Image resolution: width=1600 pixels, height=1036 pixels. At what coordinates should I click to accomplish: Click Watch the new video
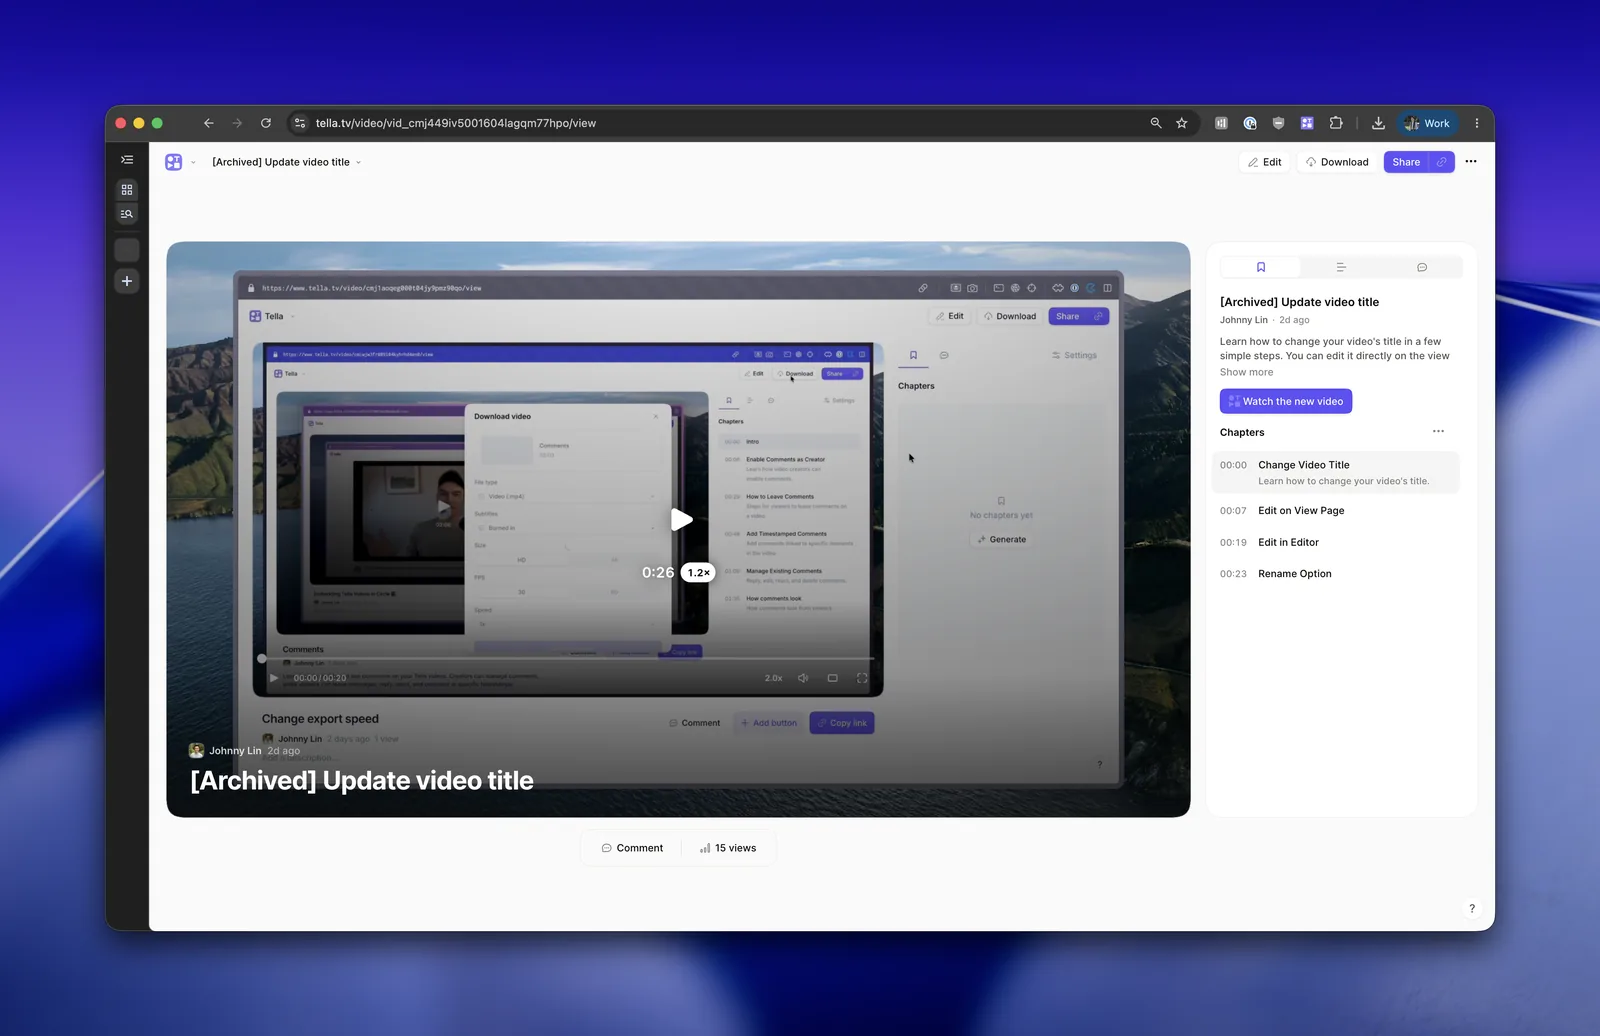[1286, 401]
